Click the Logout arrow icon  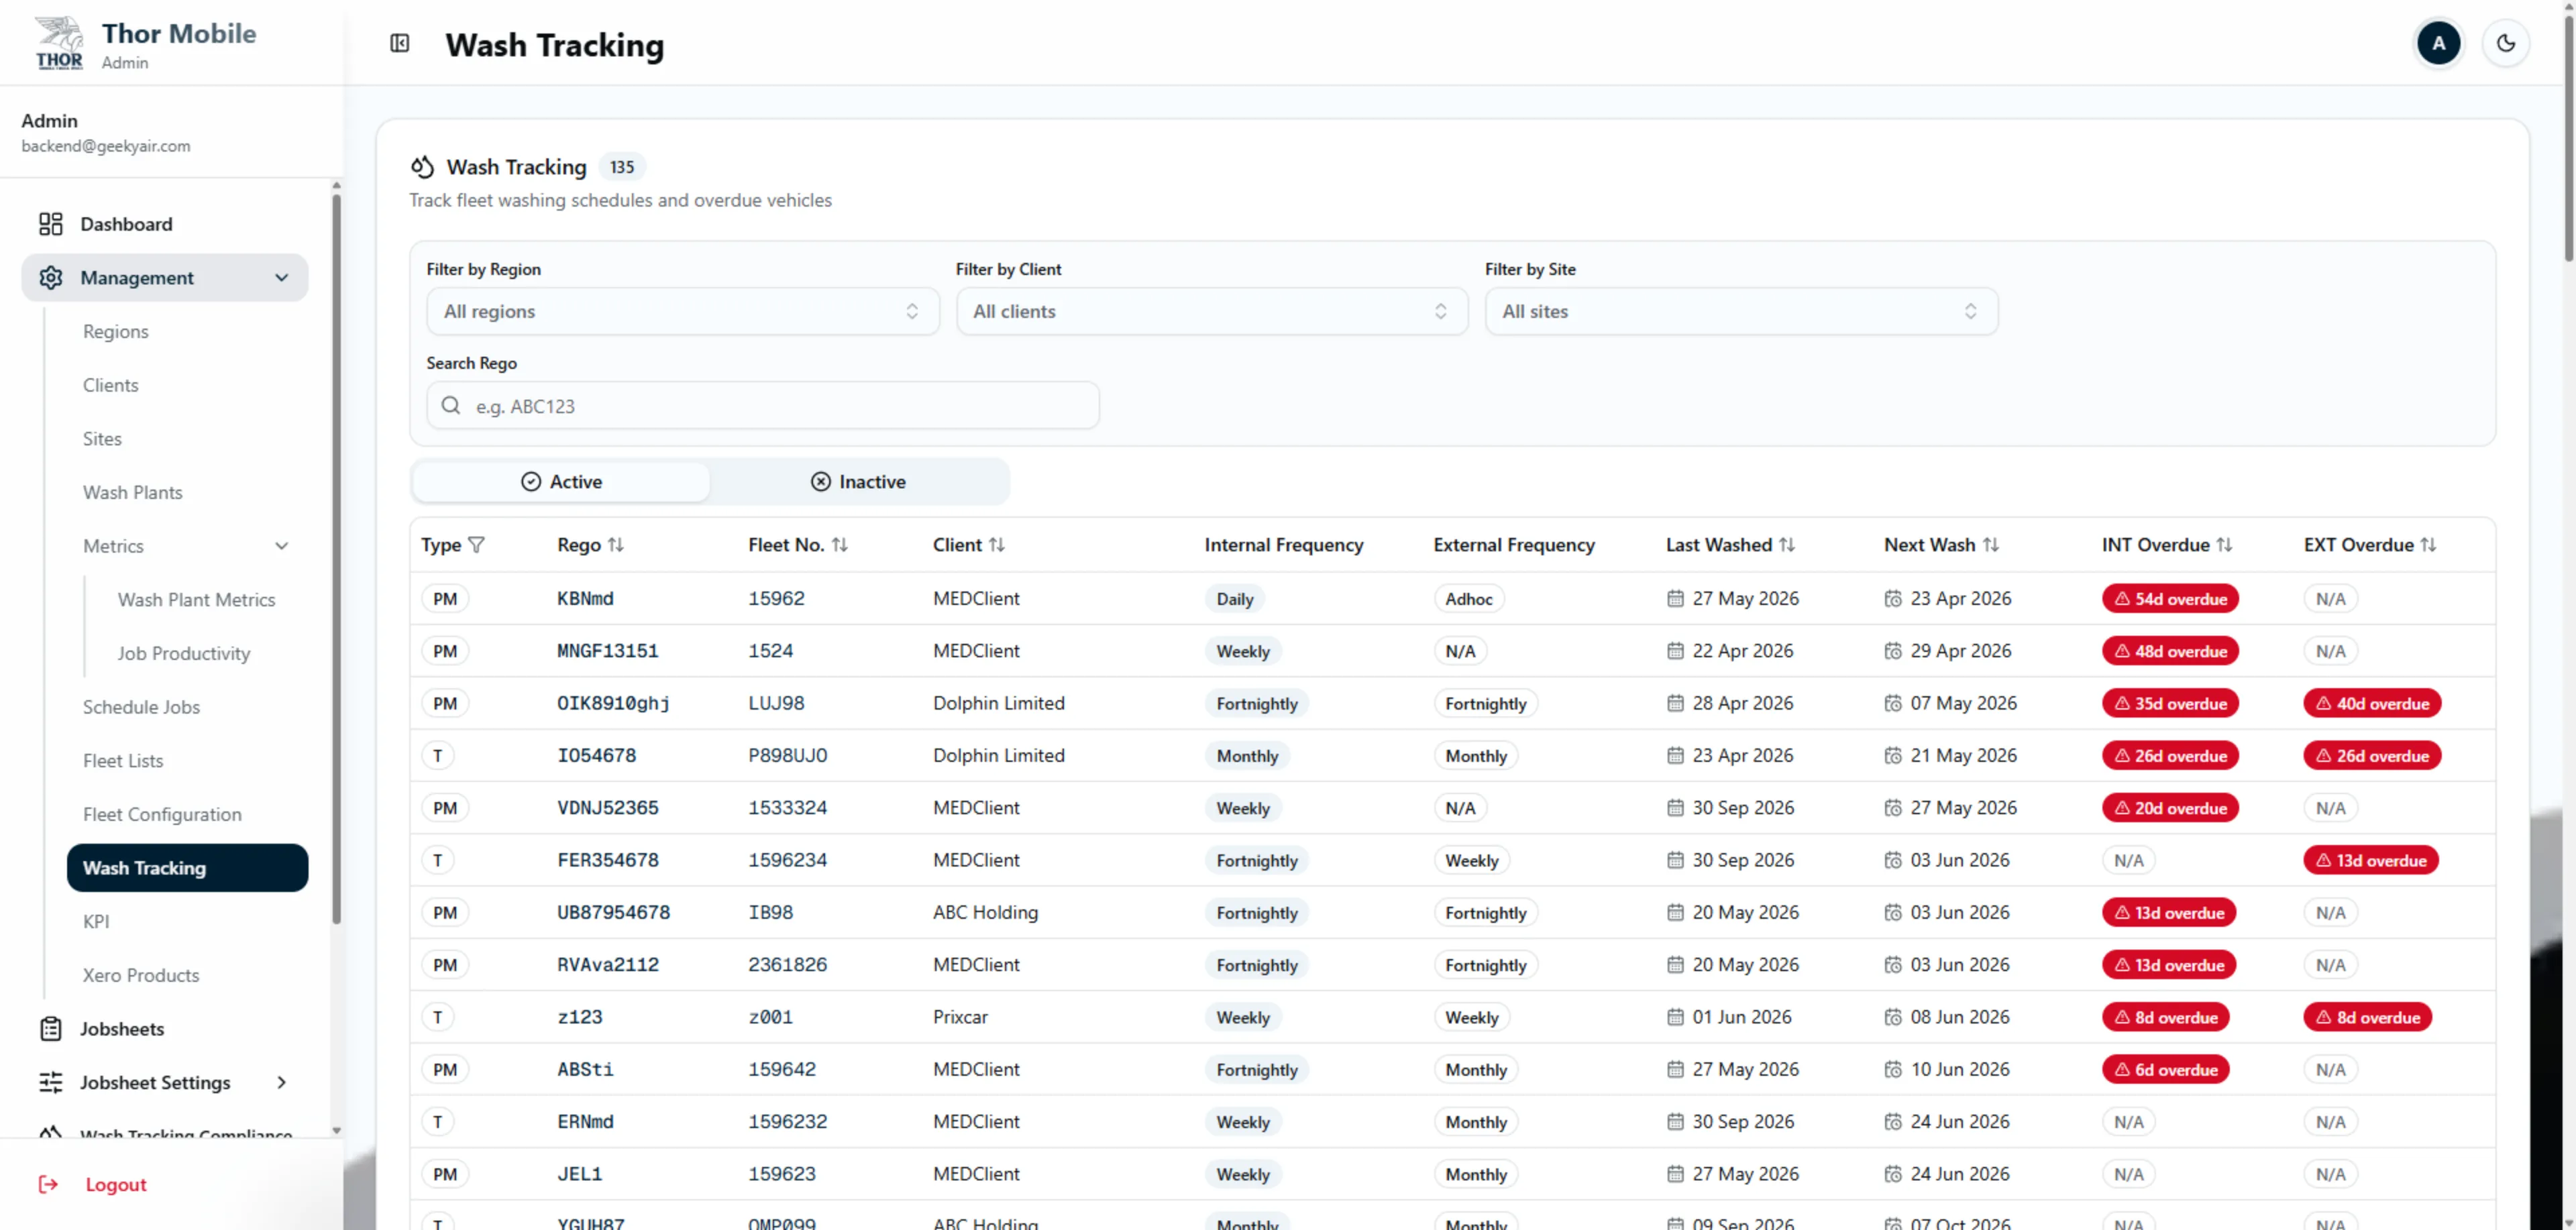pyautogui.click(x=48, y=1185)
